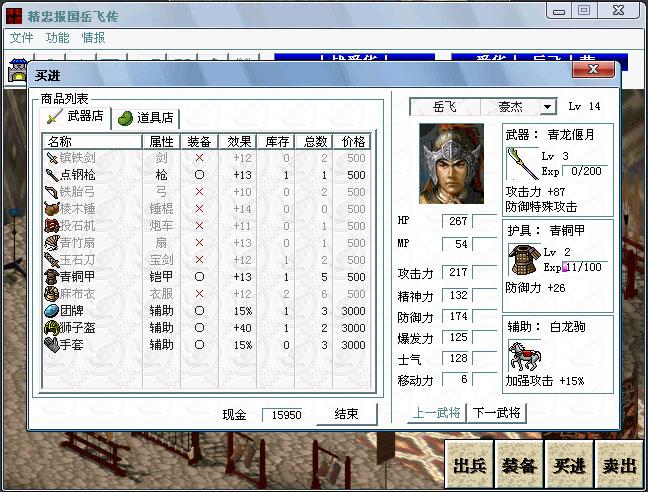Go to 下一武将
This screenshot has height=492, width=648.
(x=496, y=413)
